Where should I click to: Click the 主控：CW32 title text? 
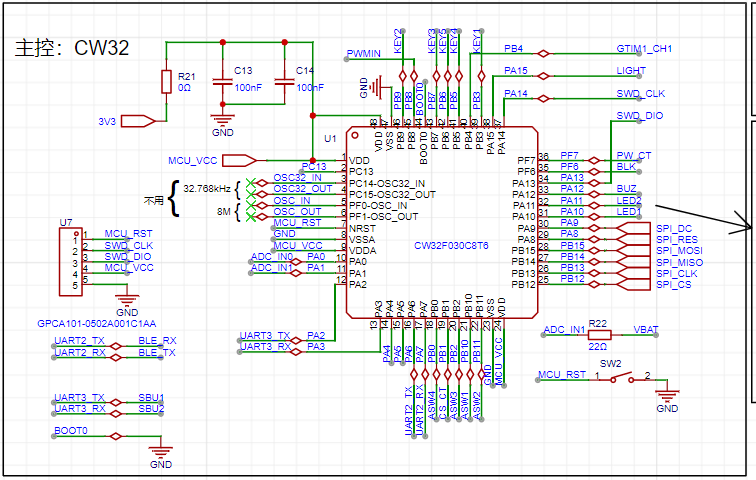coord(72,48)
